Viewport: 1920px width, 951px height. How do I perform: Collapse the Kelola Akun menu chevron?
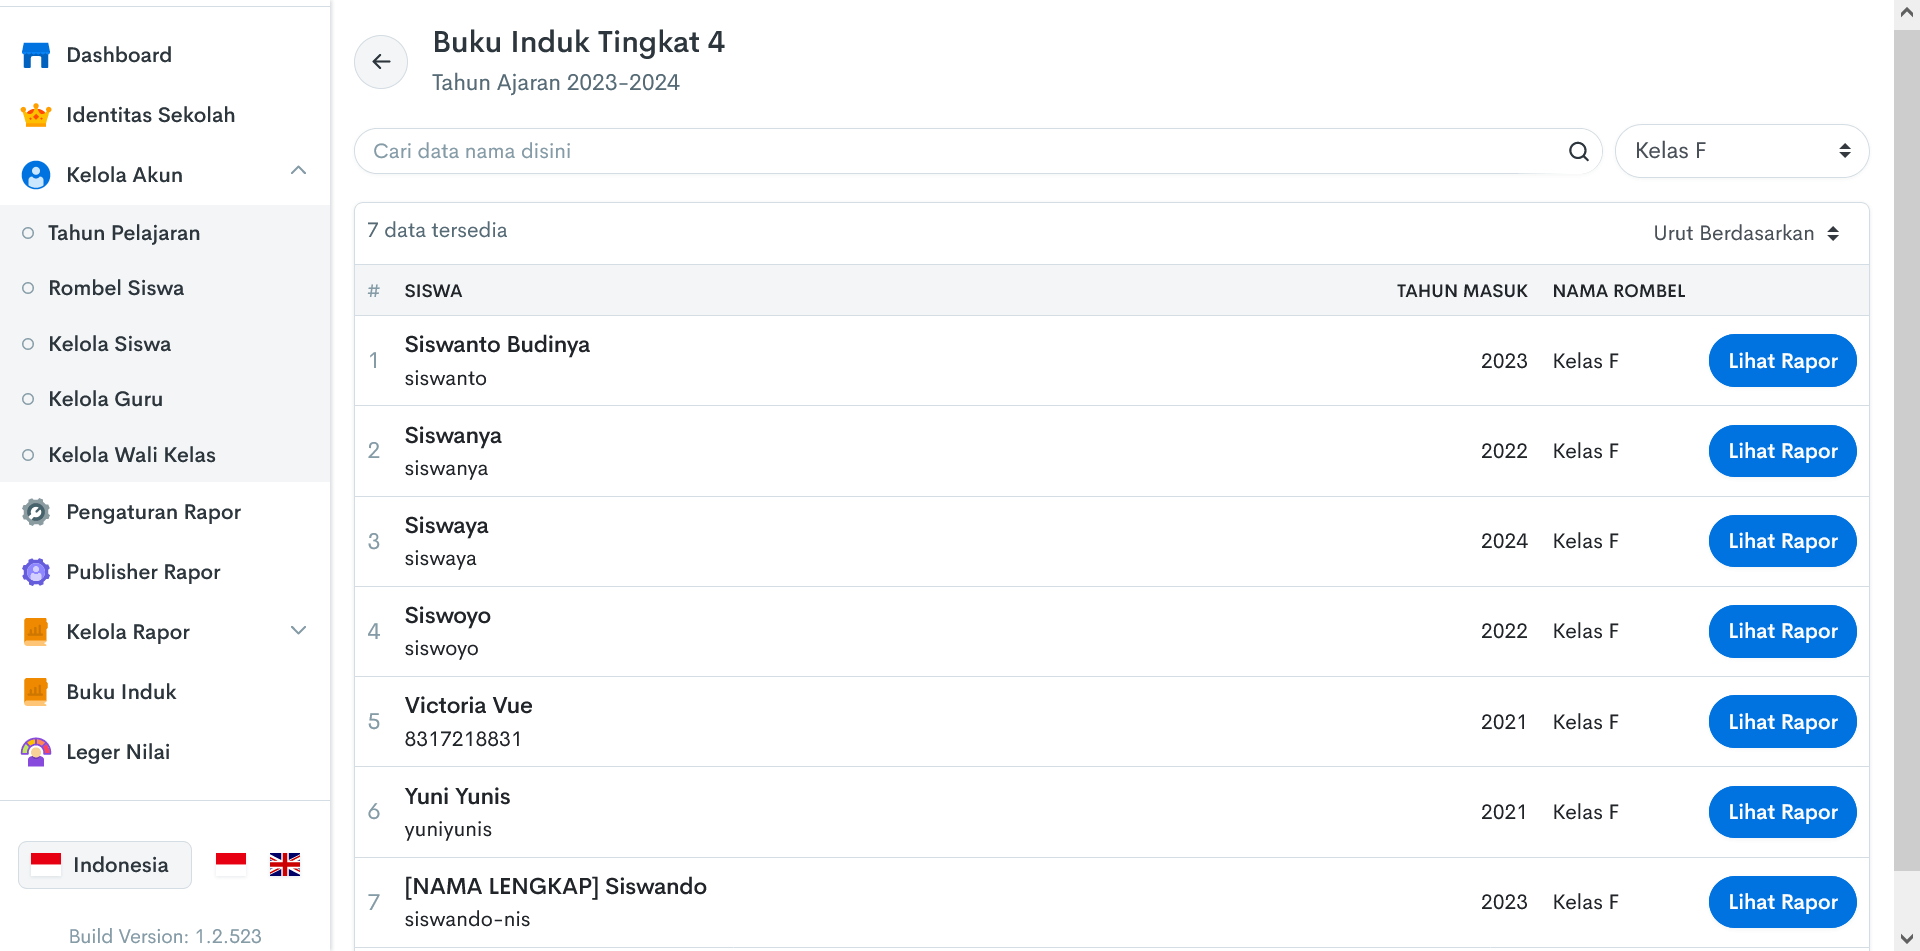298,172
